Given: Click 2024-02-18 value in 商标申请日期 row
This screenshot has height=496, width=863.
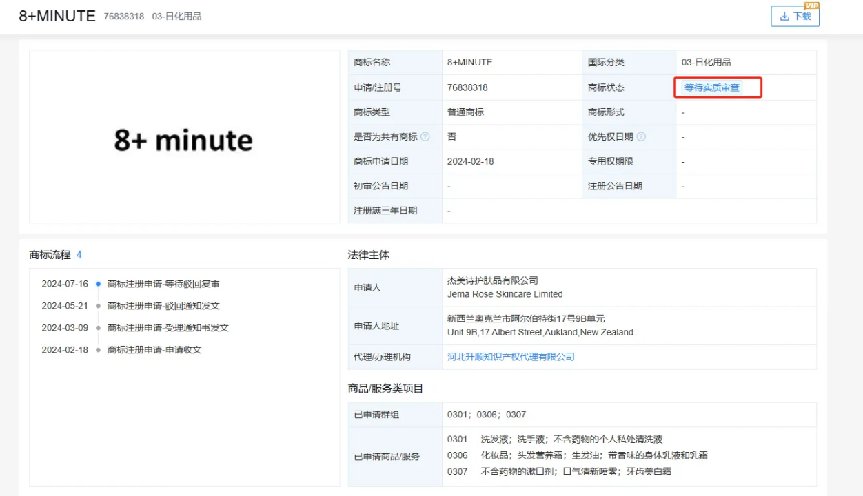Looking at the screenshot, I should click(x=471, y=161).
